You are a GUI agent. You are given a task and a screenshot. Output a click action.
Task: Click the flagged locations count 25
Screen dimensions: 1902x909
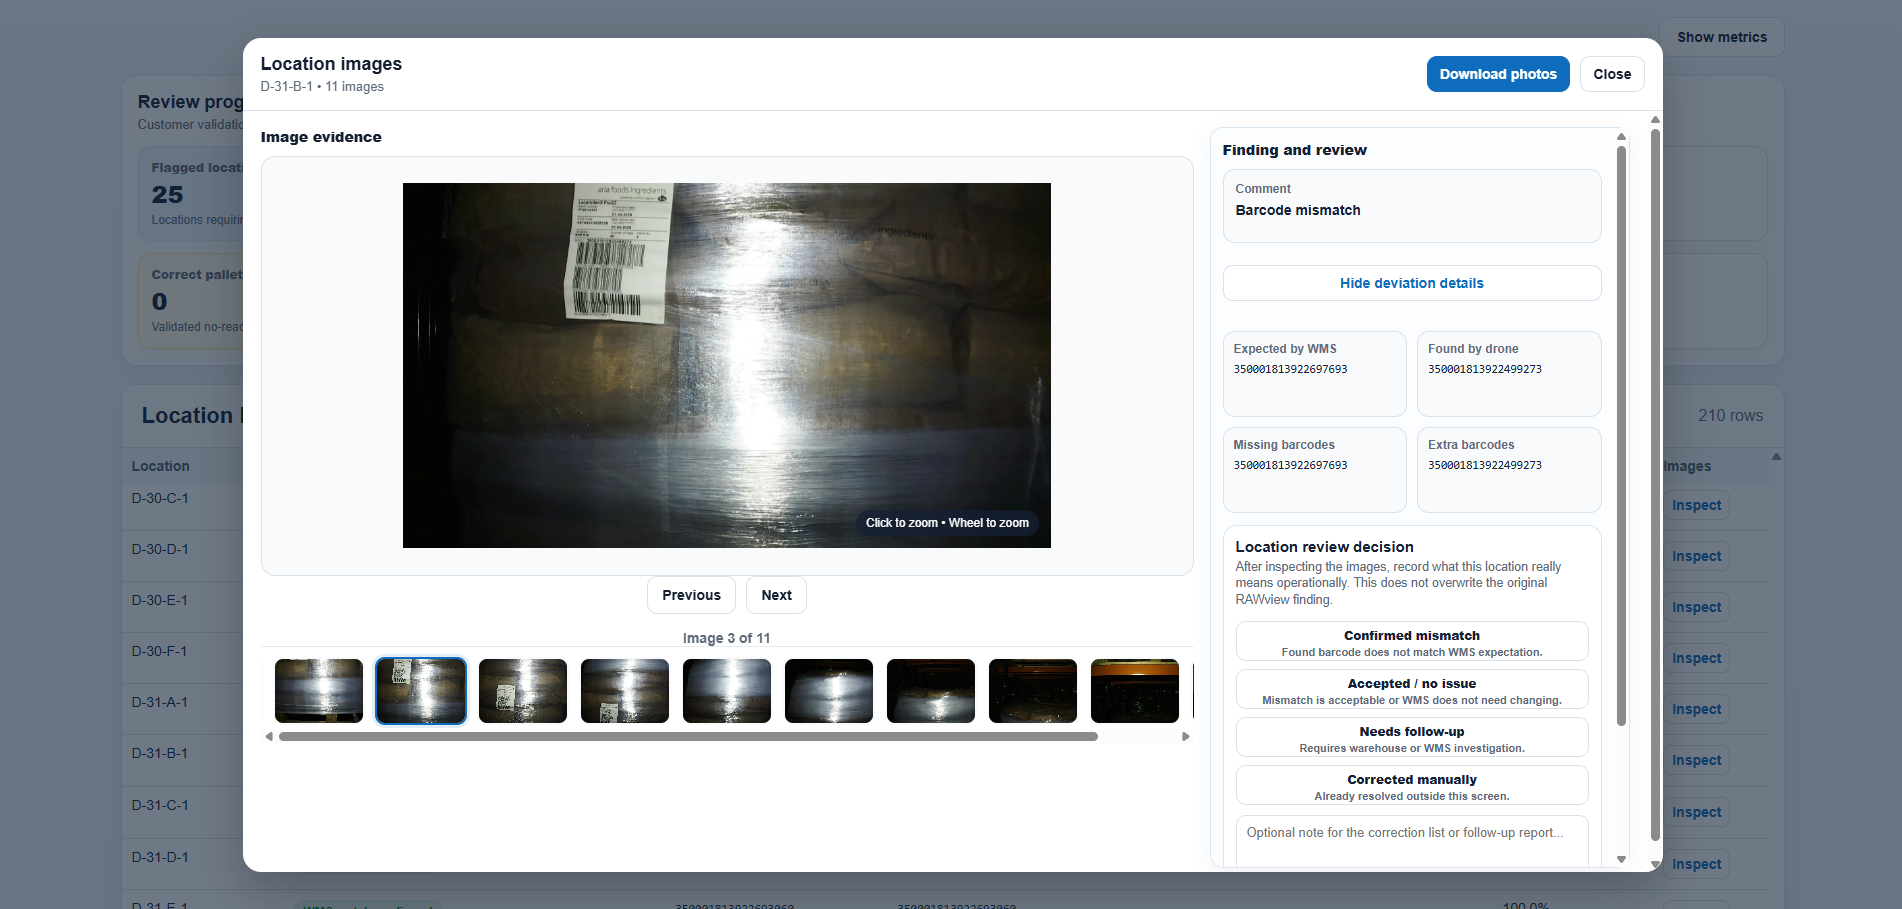coord(167,195)
